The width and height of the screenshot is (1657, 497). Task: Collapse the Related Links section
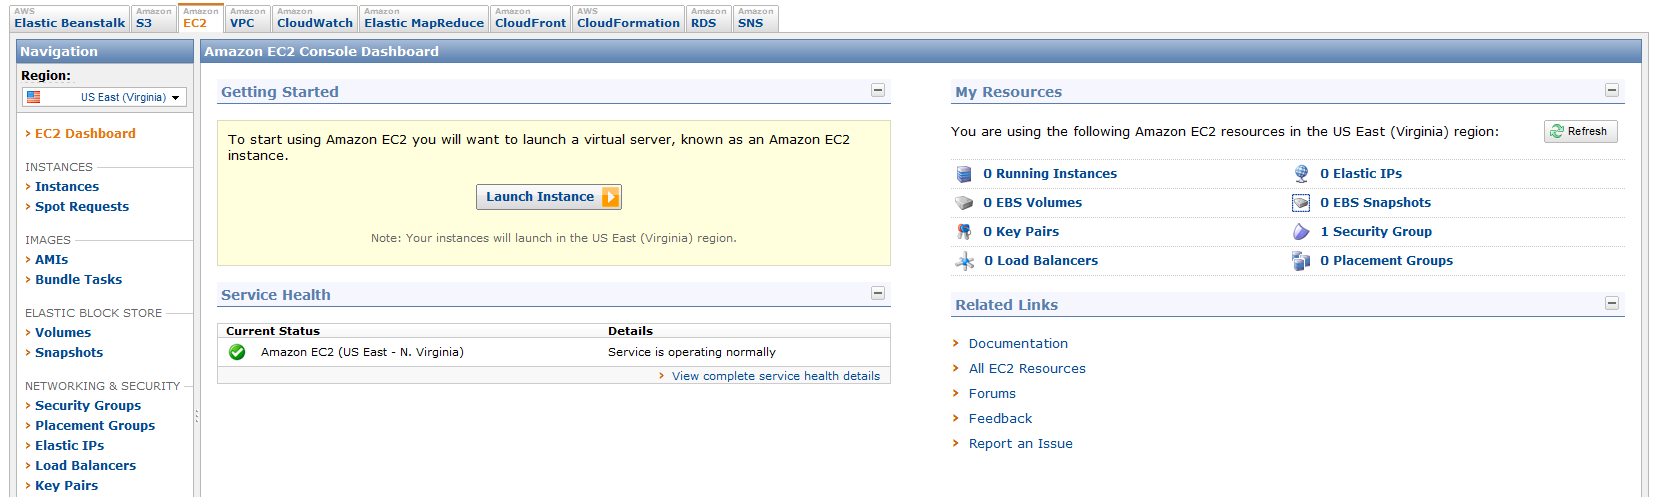click(1612, 303)
